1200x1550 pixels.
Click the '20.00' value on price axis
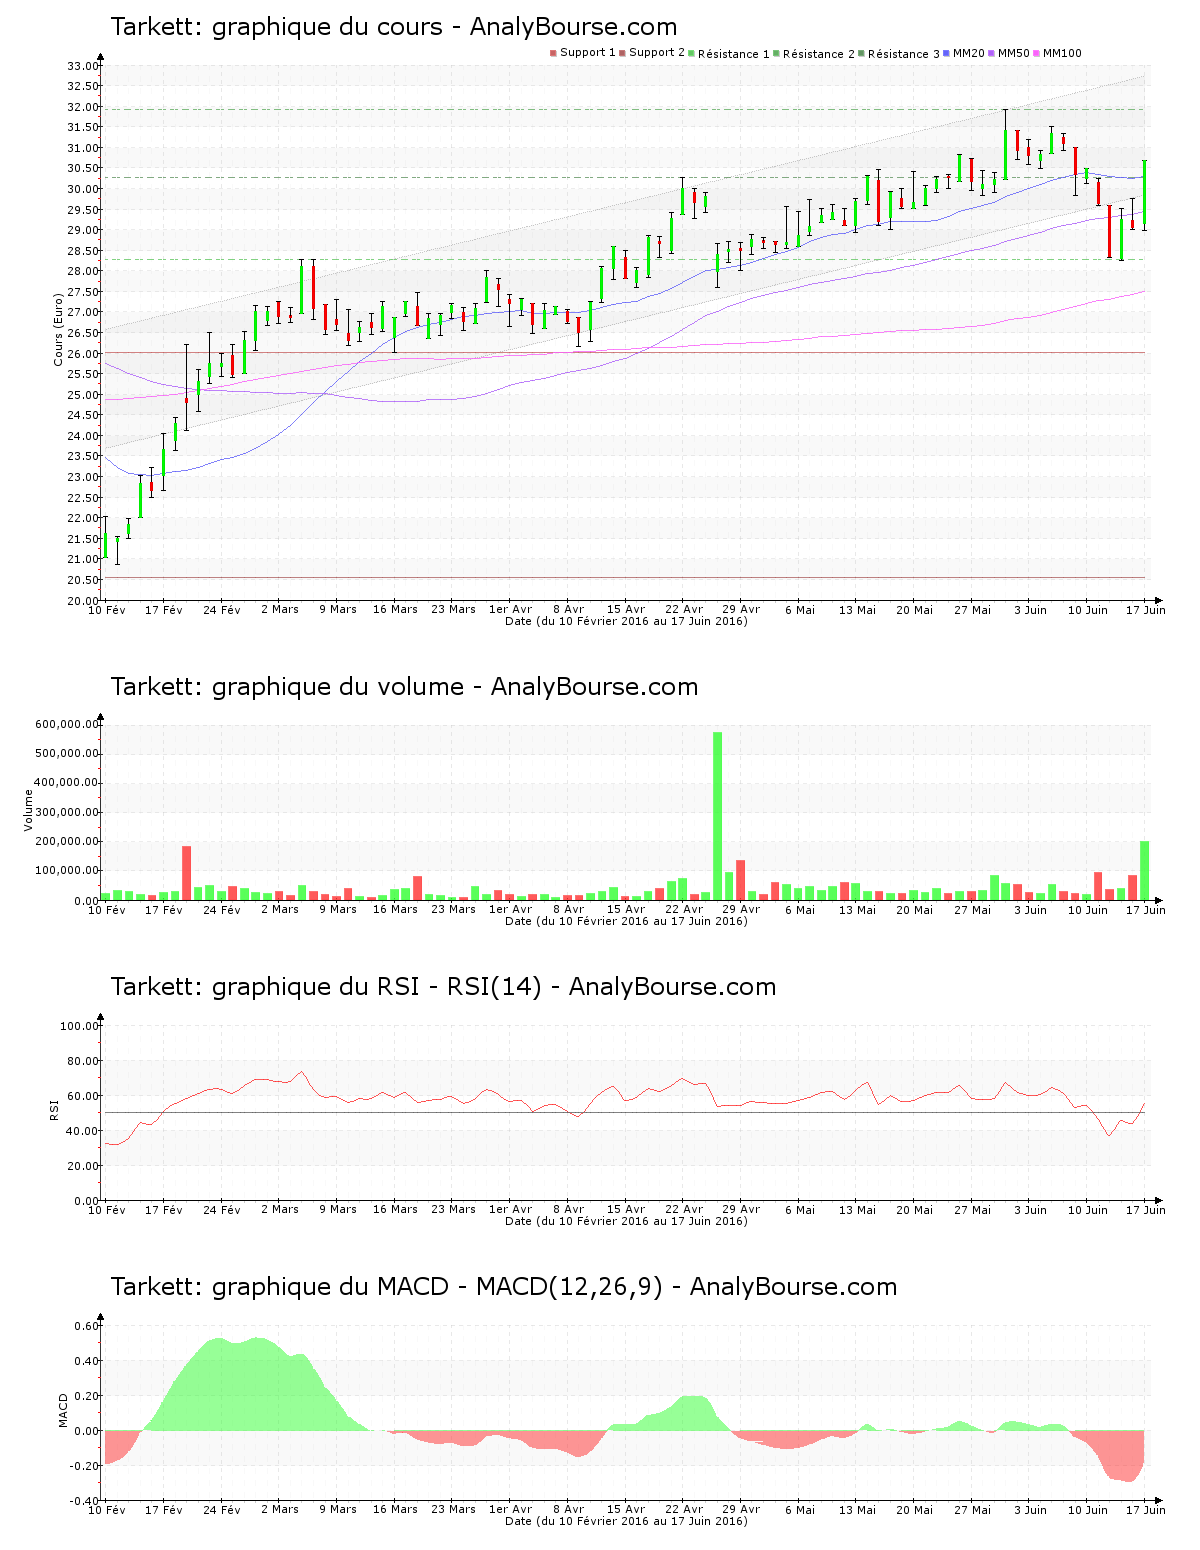click(x=83, y=601)
